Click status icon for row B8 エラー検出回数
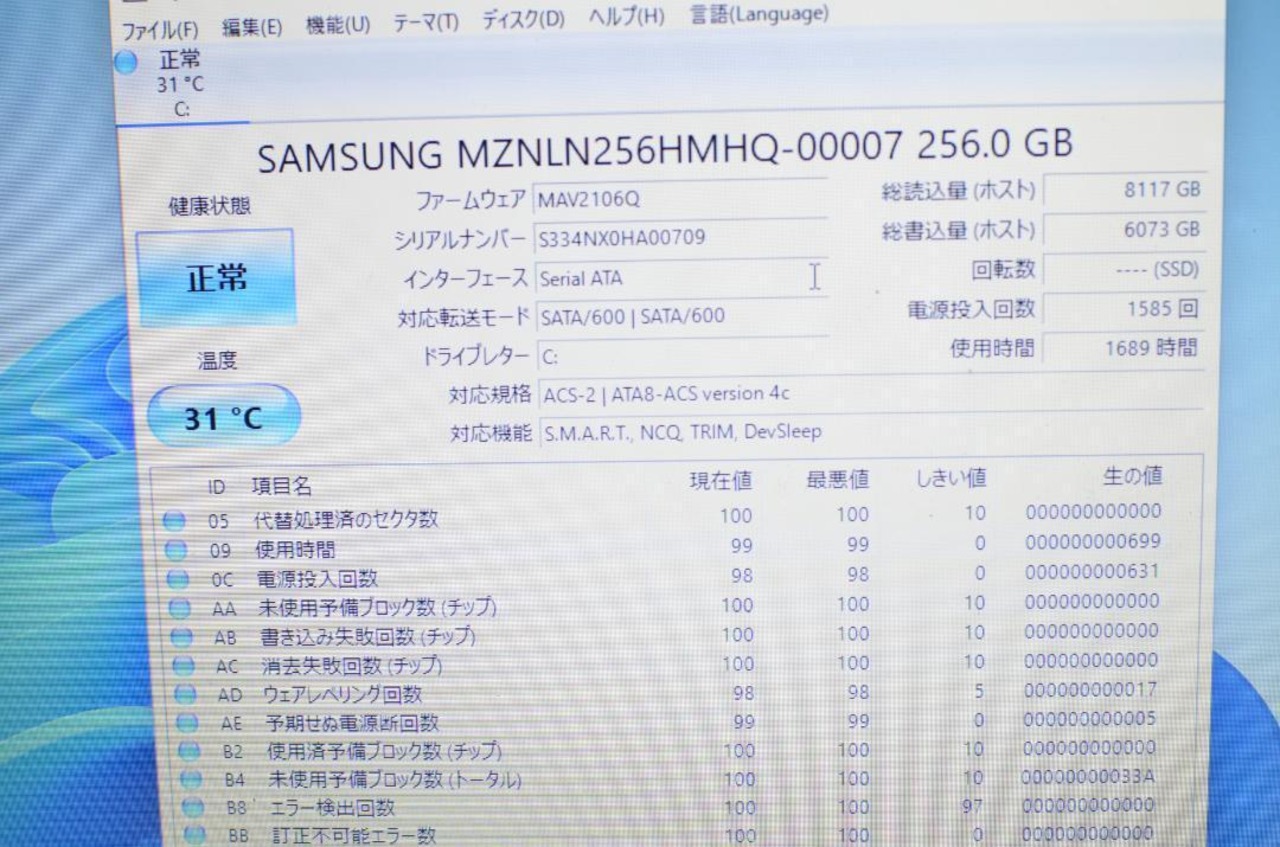 pyautogui.click(x=194, y=807)
